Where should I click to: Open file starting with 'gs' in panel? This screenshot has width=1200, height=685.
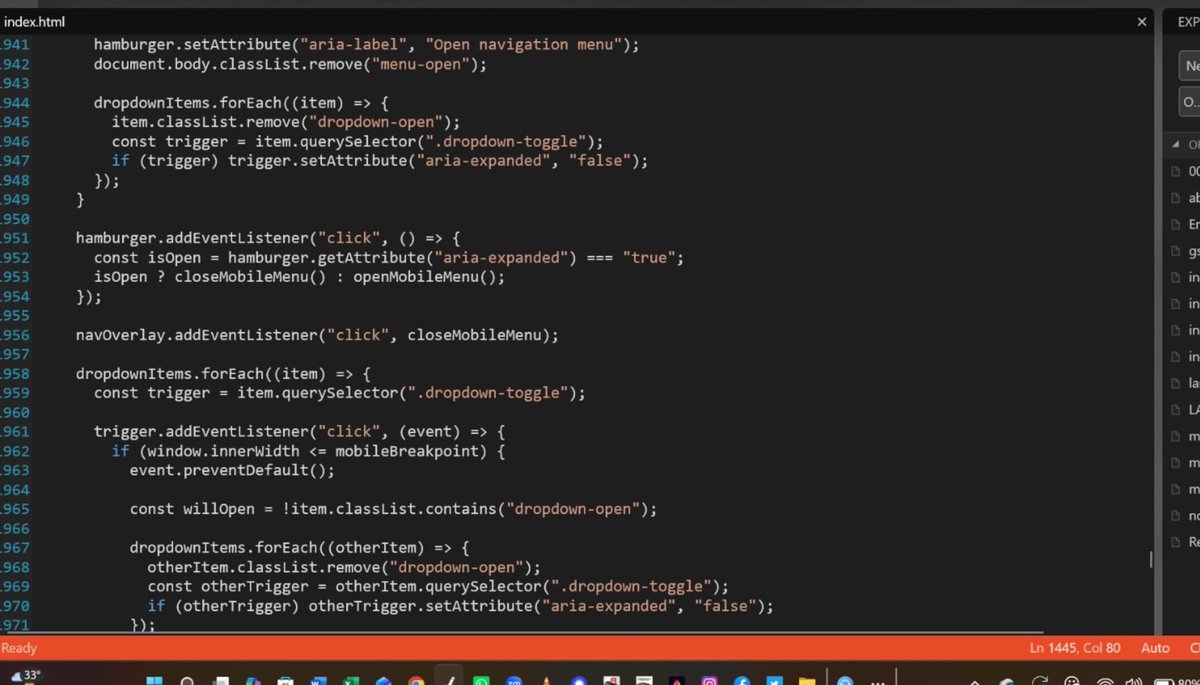[x=1187, y=251]
